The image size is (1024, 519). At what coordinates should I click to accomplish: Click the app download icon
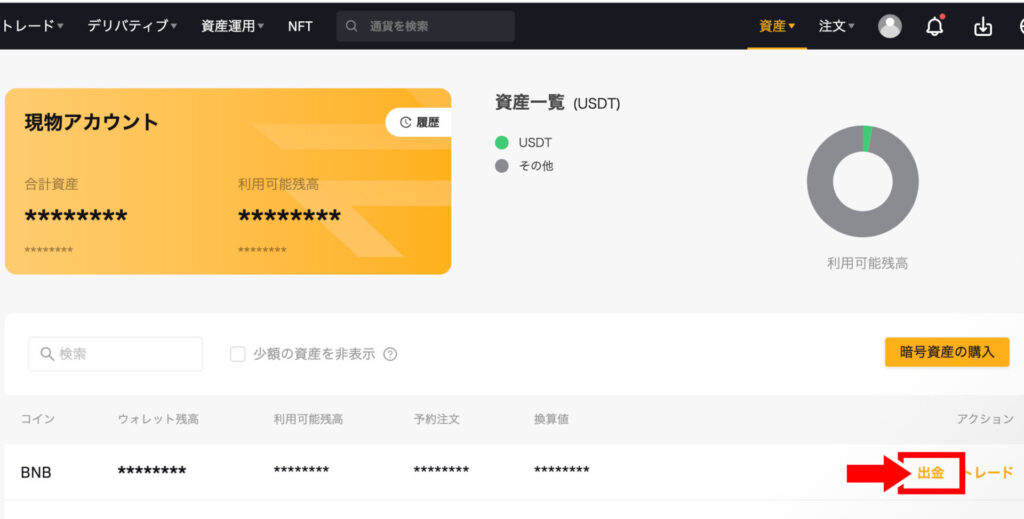[x=982, y=27]
